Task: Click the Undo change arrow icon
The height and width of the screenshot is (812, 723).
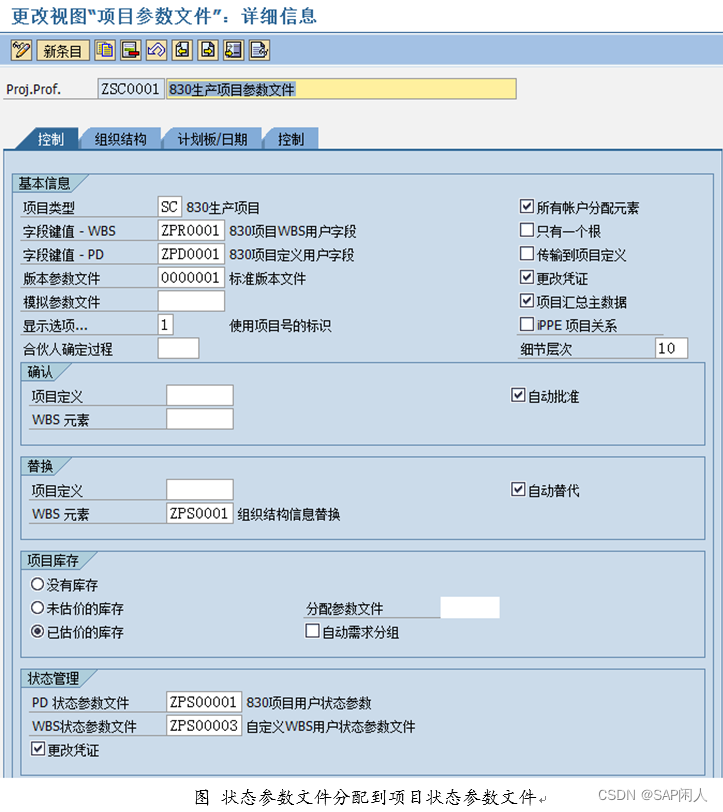Action: coord(156,50)
